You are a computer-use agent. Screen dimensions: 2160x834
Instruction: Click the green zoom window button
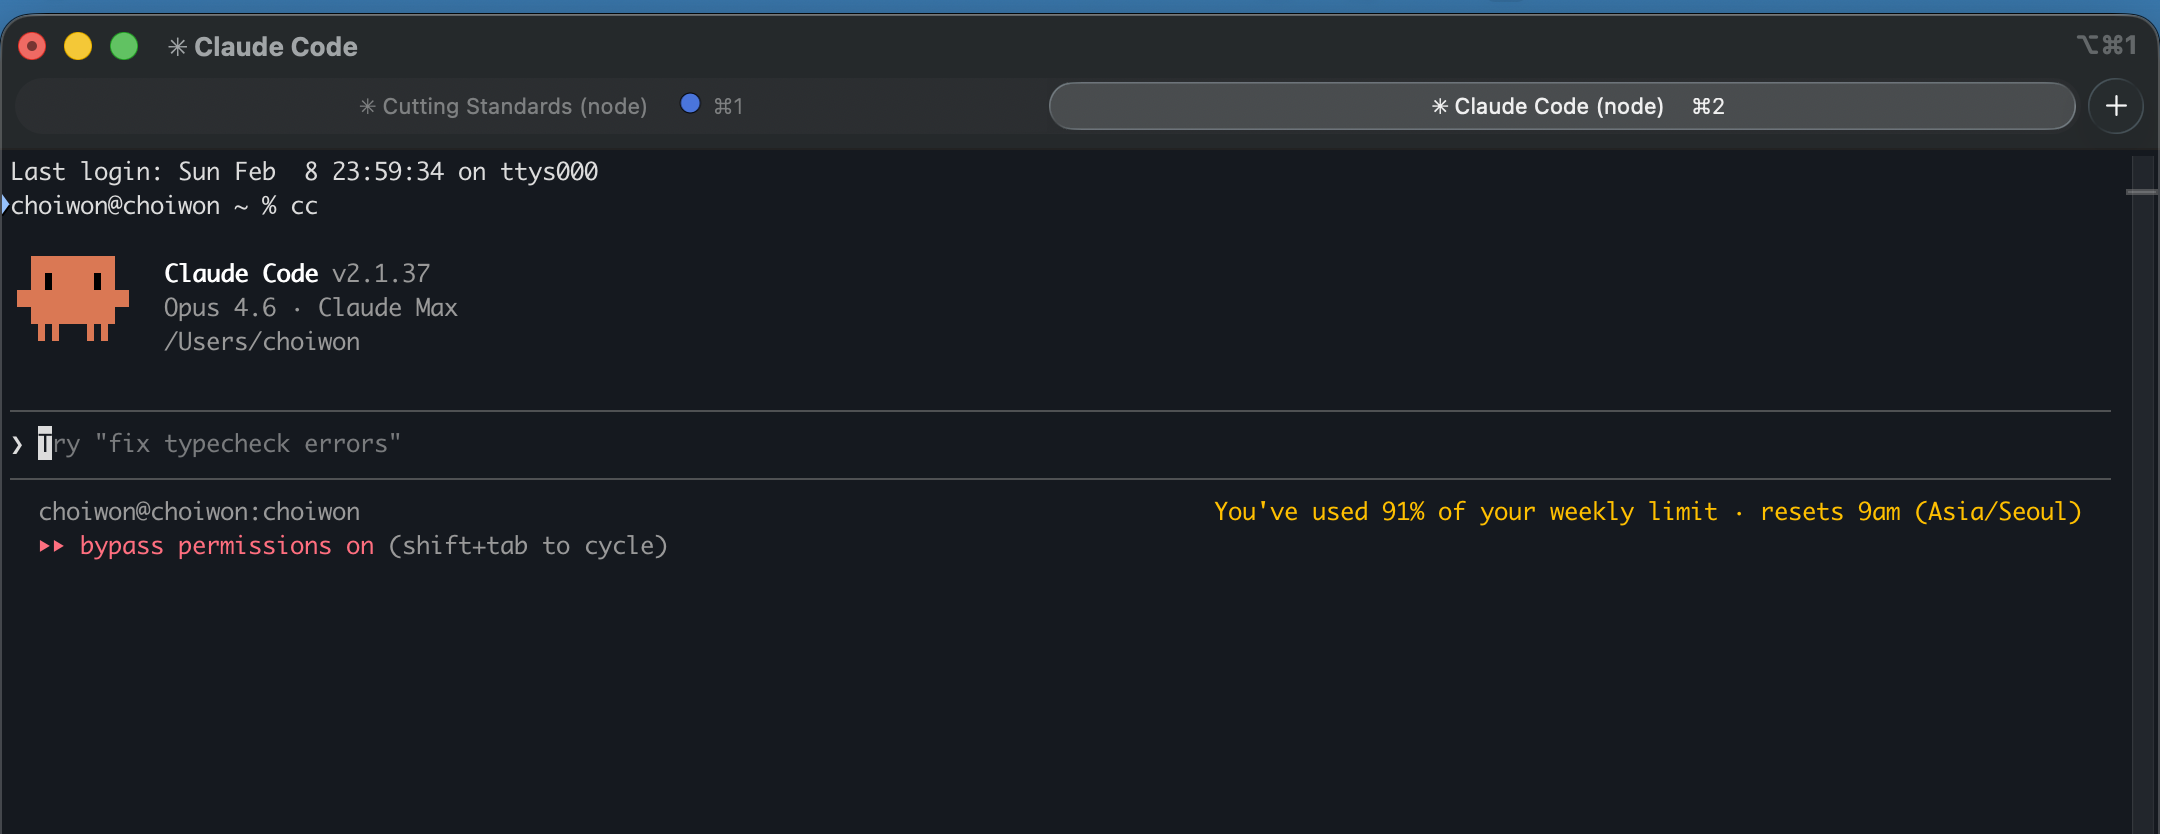pos(124,46)
